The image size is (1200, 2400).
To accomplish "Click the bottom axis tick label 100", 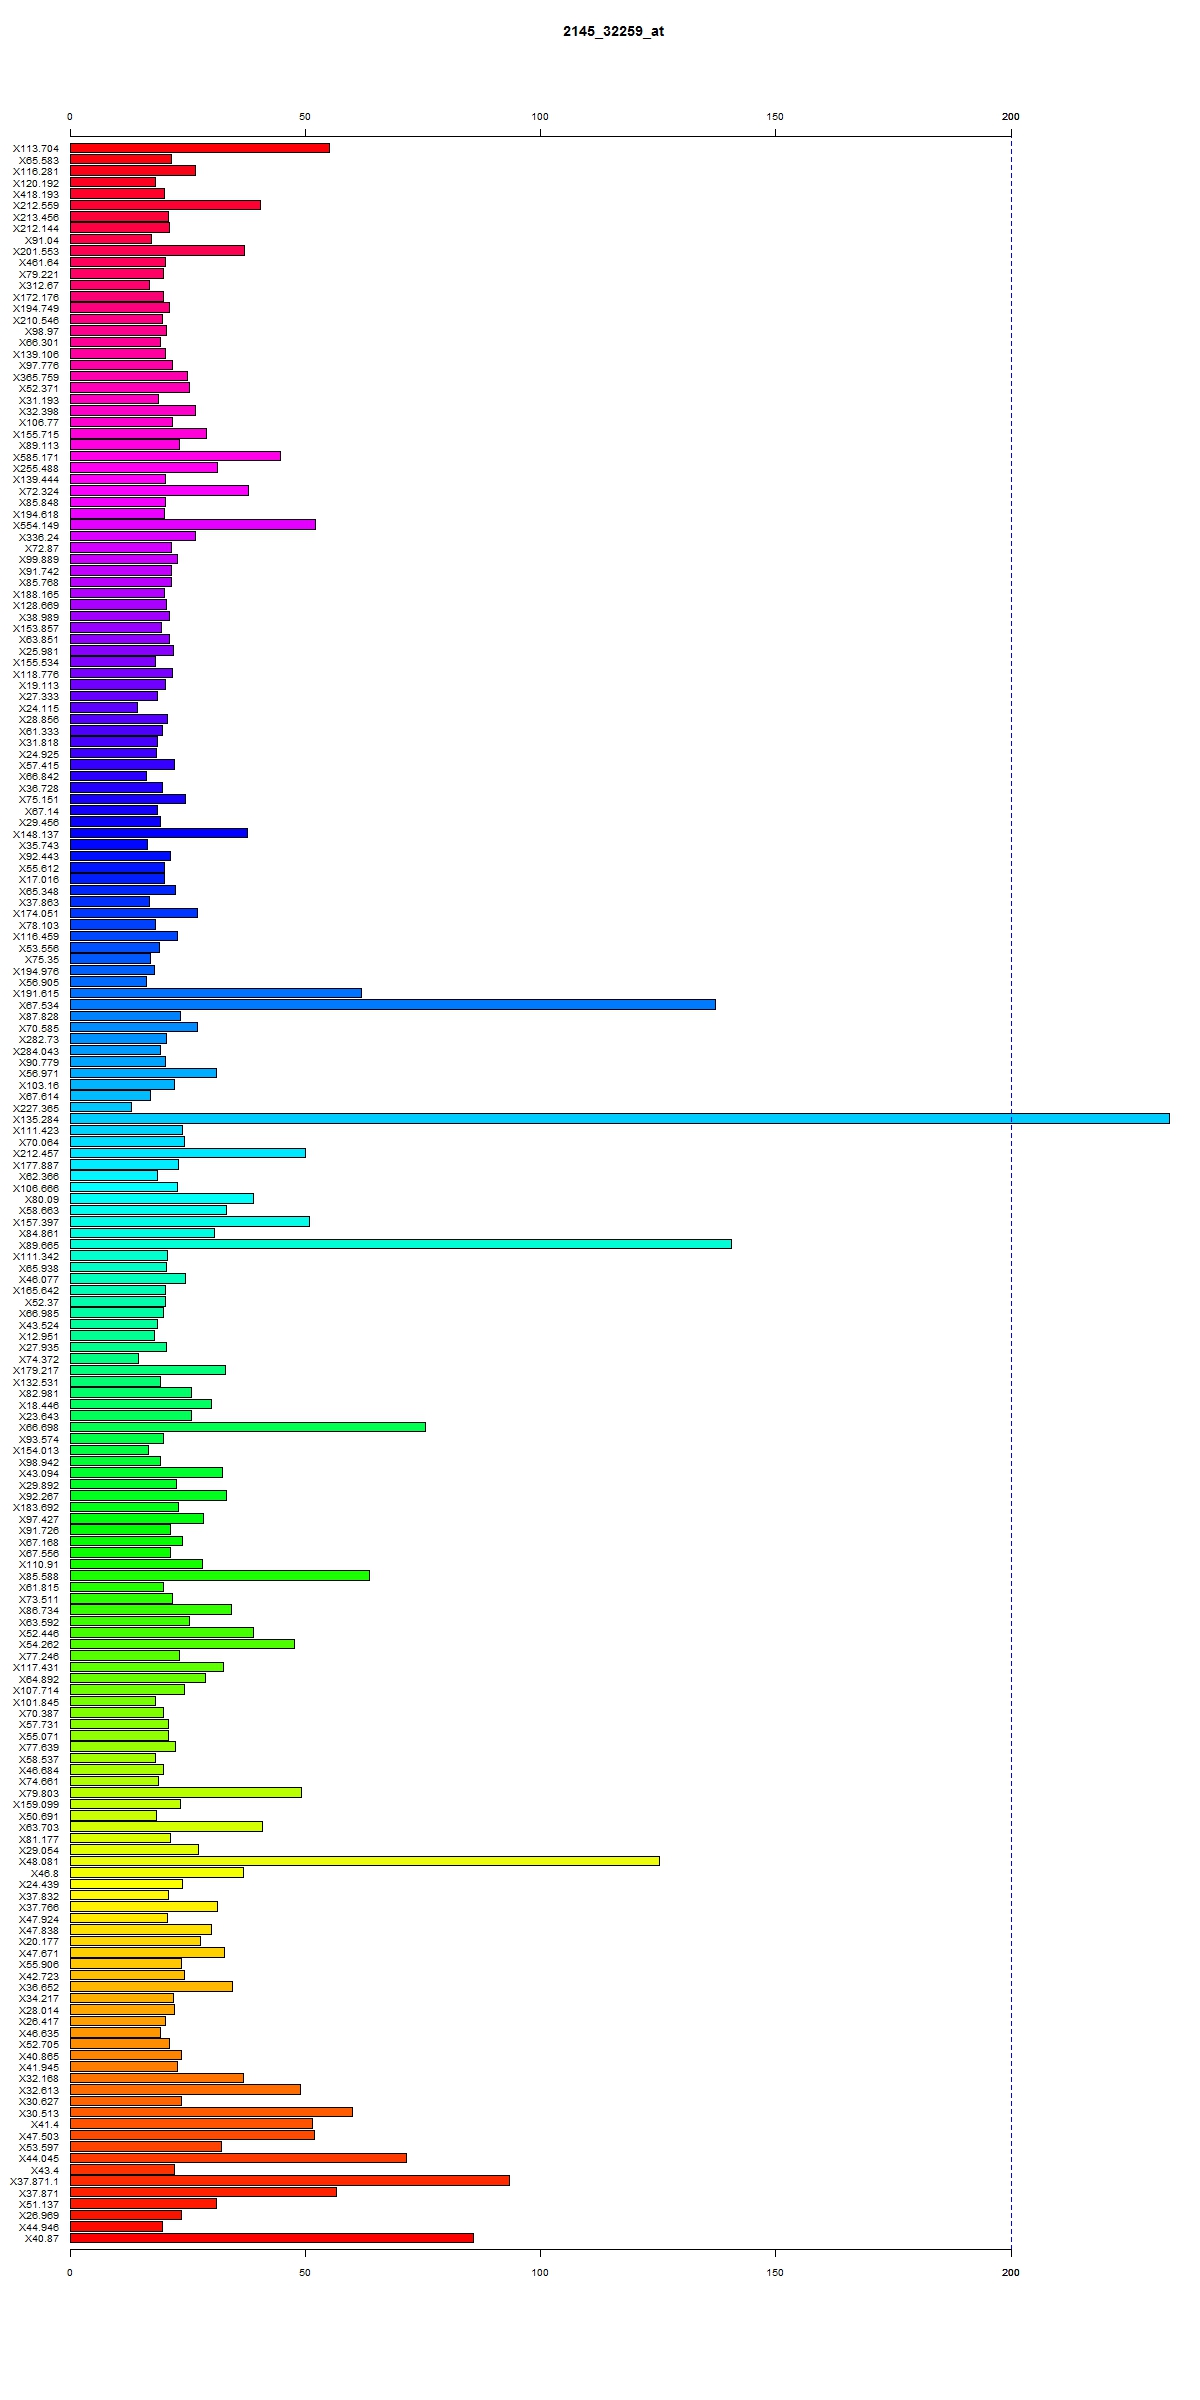I will [x=540, y=2272].
